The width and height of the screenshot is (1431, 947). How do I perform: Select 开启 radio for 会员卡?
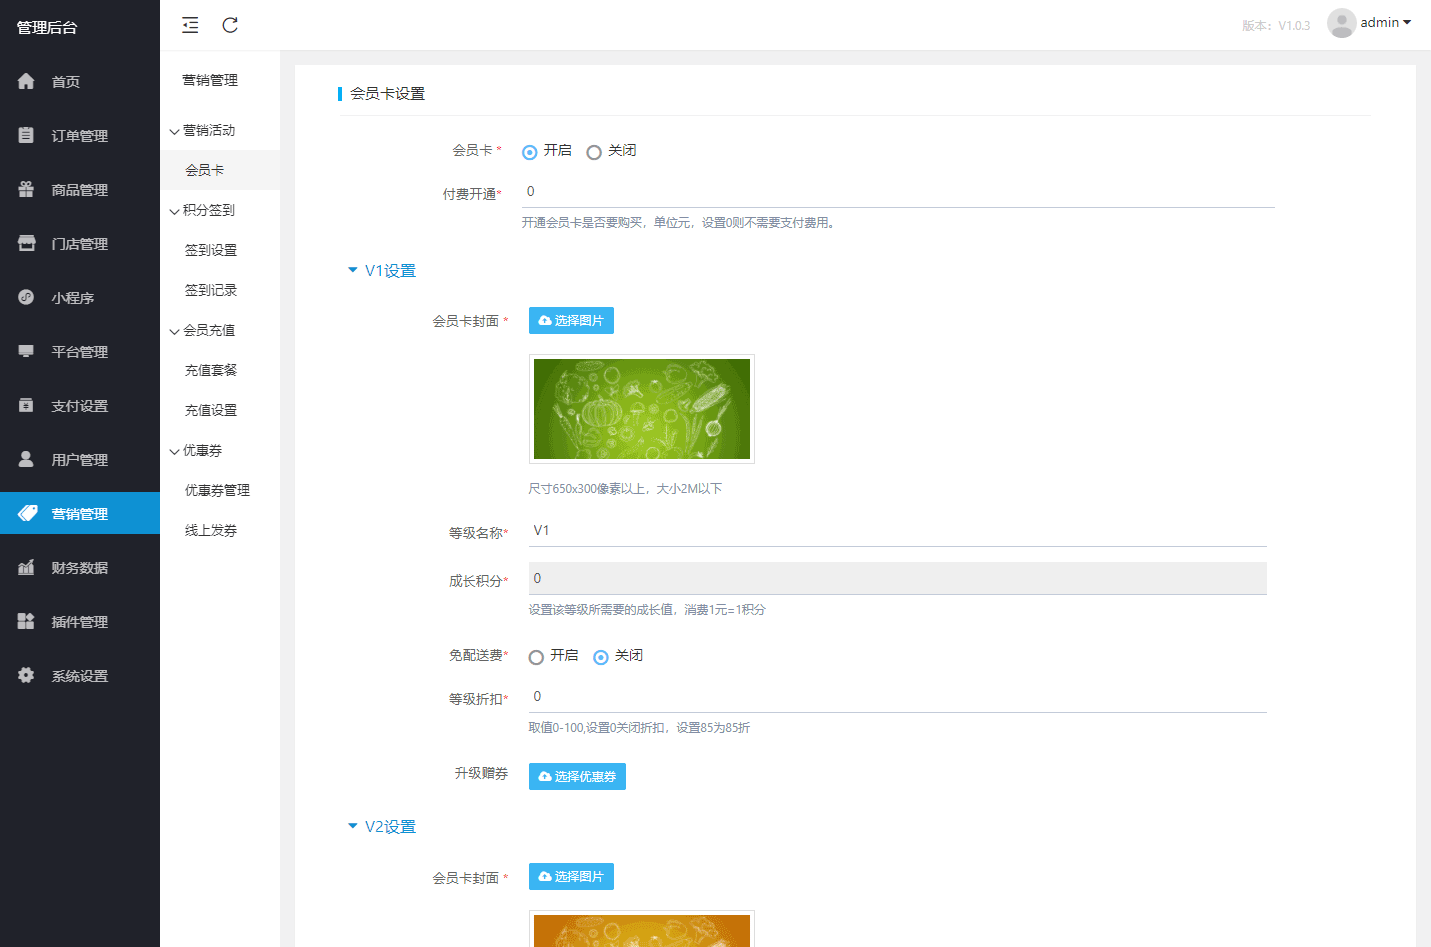click(x=529, y=152)
